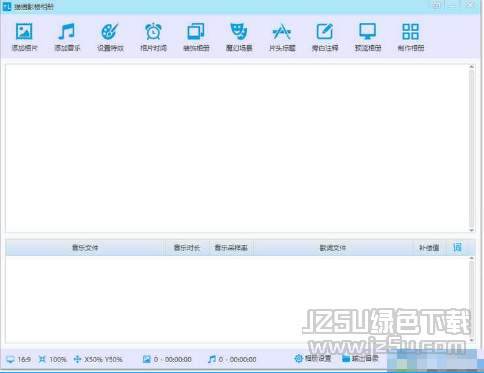Click the Lyrics File (歌词文件) column header
The image size is (484, 373).
click(x=333, y=248)
